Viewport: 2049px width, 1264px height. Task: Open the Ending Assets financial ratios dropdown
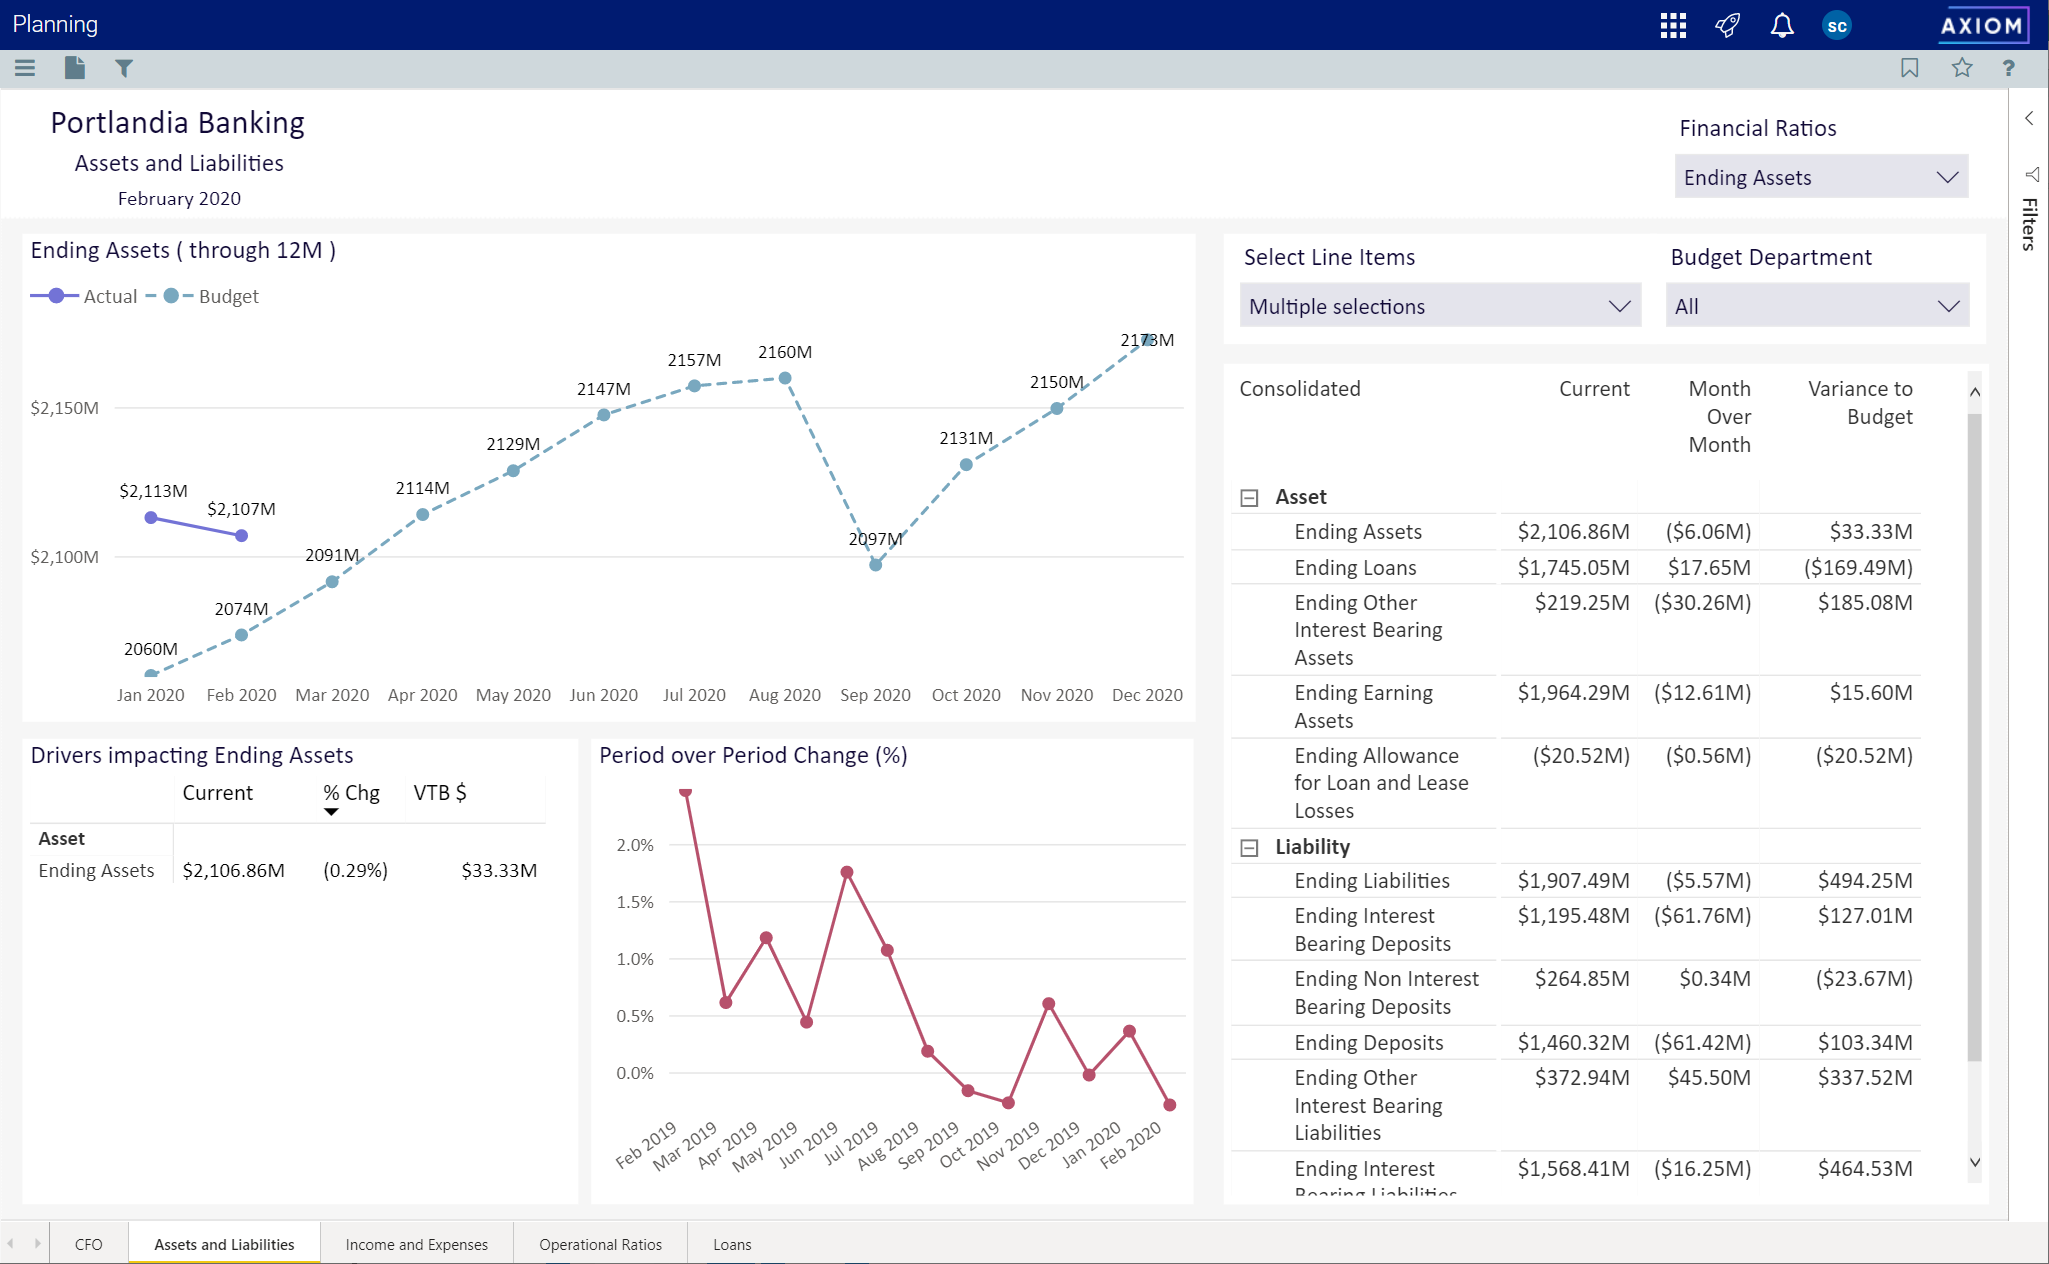1821,177
